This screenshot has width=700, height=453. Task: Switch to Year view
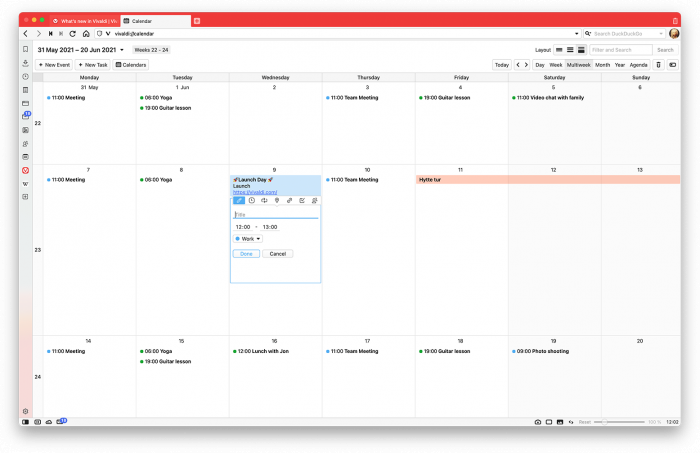pyautogui.click(x=620, y=65)
